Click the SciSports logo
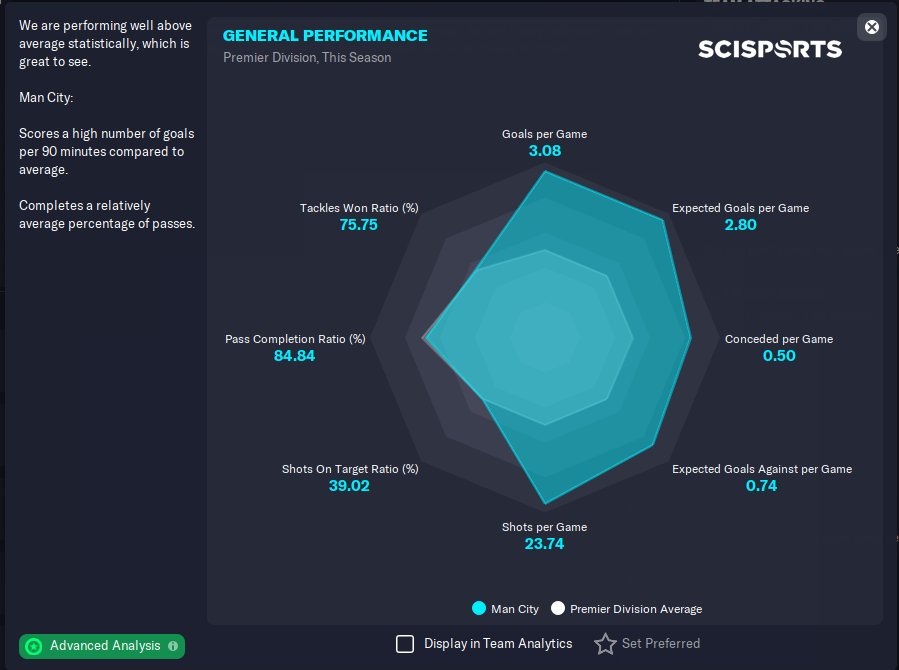Viewport: 899px width, 670px height. point(769,48)
